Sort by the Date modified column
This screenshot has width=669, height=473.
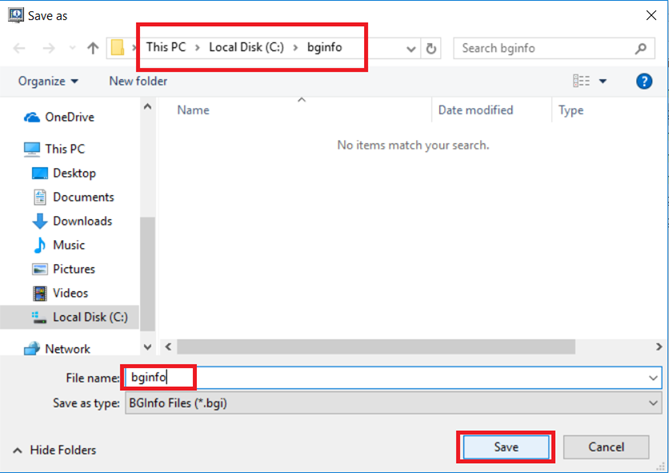click(x=475, y=110)
